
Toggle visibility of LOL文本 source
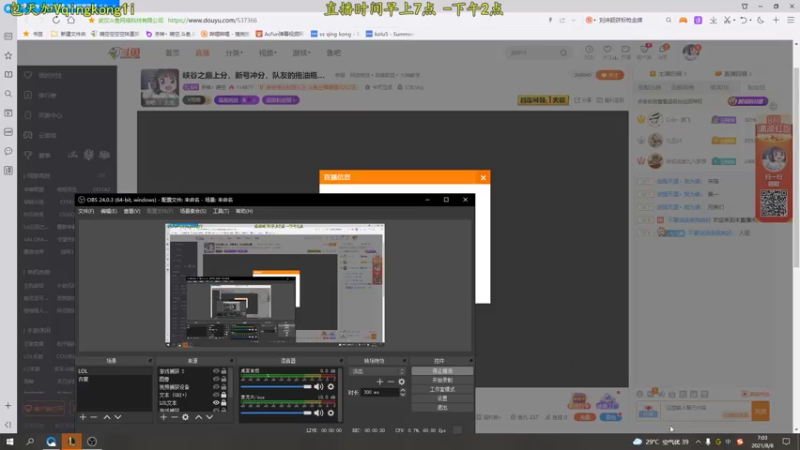tap(216, 403)
